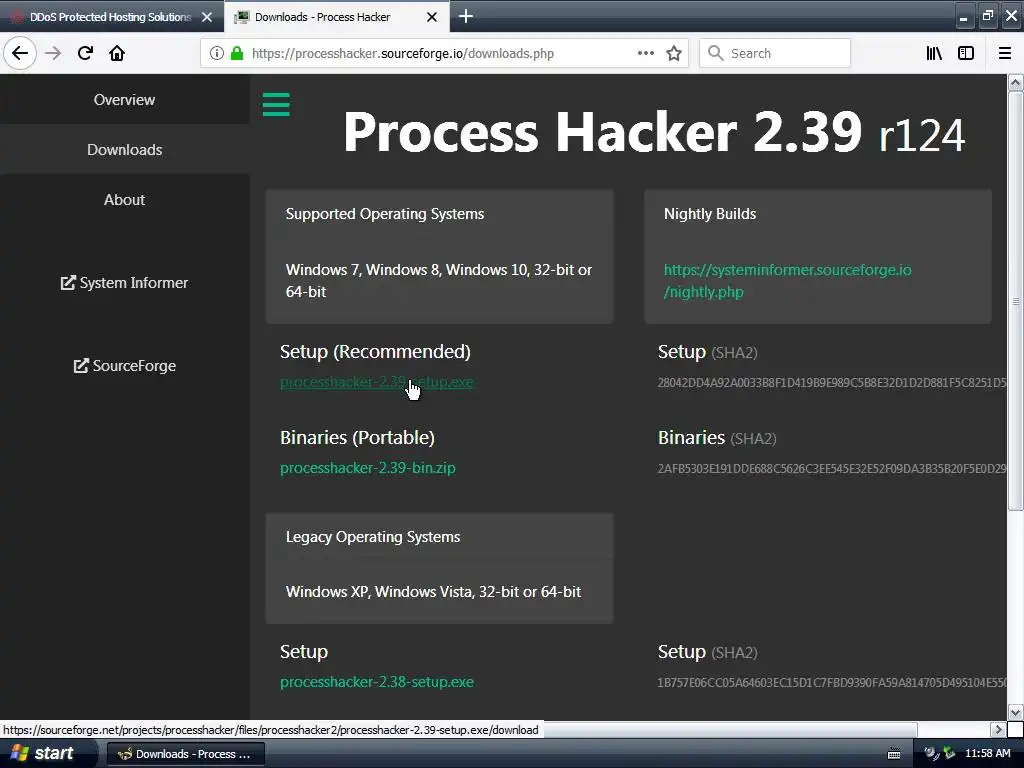The height and width of the screenshot is (768, 1024).
Task: Click the 11:58 AM system clock
Action: [x=987, y=754]
